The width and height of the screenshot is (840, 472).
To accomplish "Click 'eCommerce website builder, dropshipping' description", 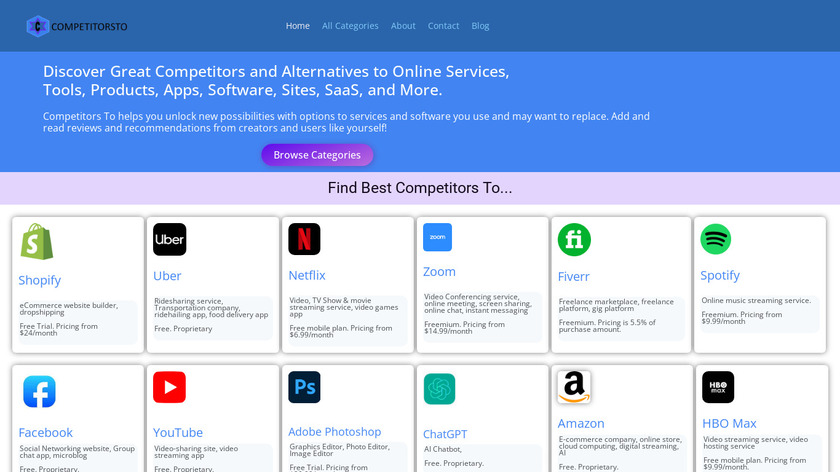I will pyautogui.click(x=69, y=309).
